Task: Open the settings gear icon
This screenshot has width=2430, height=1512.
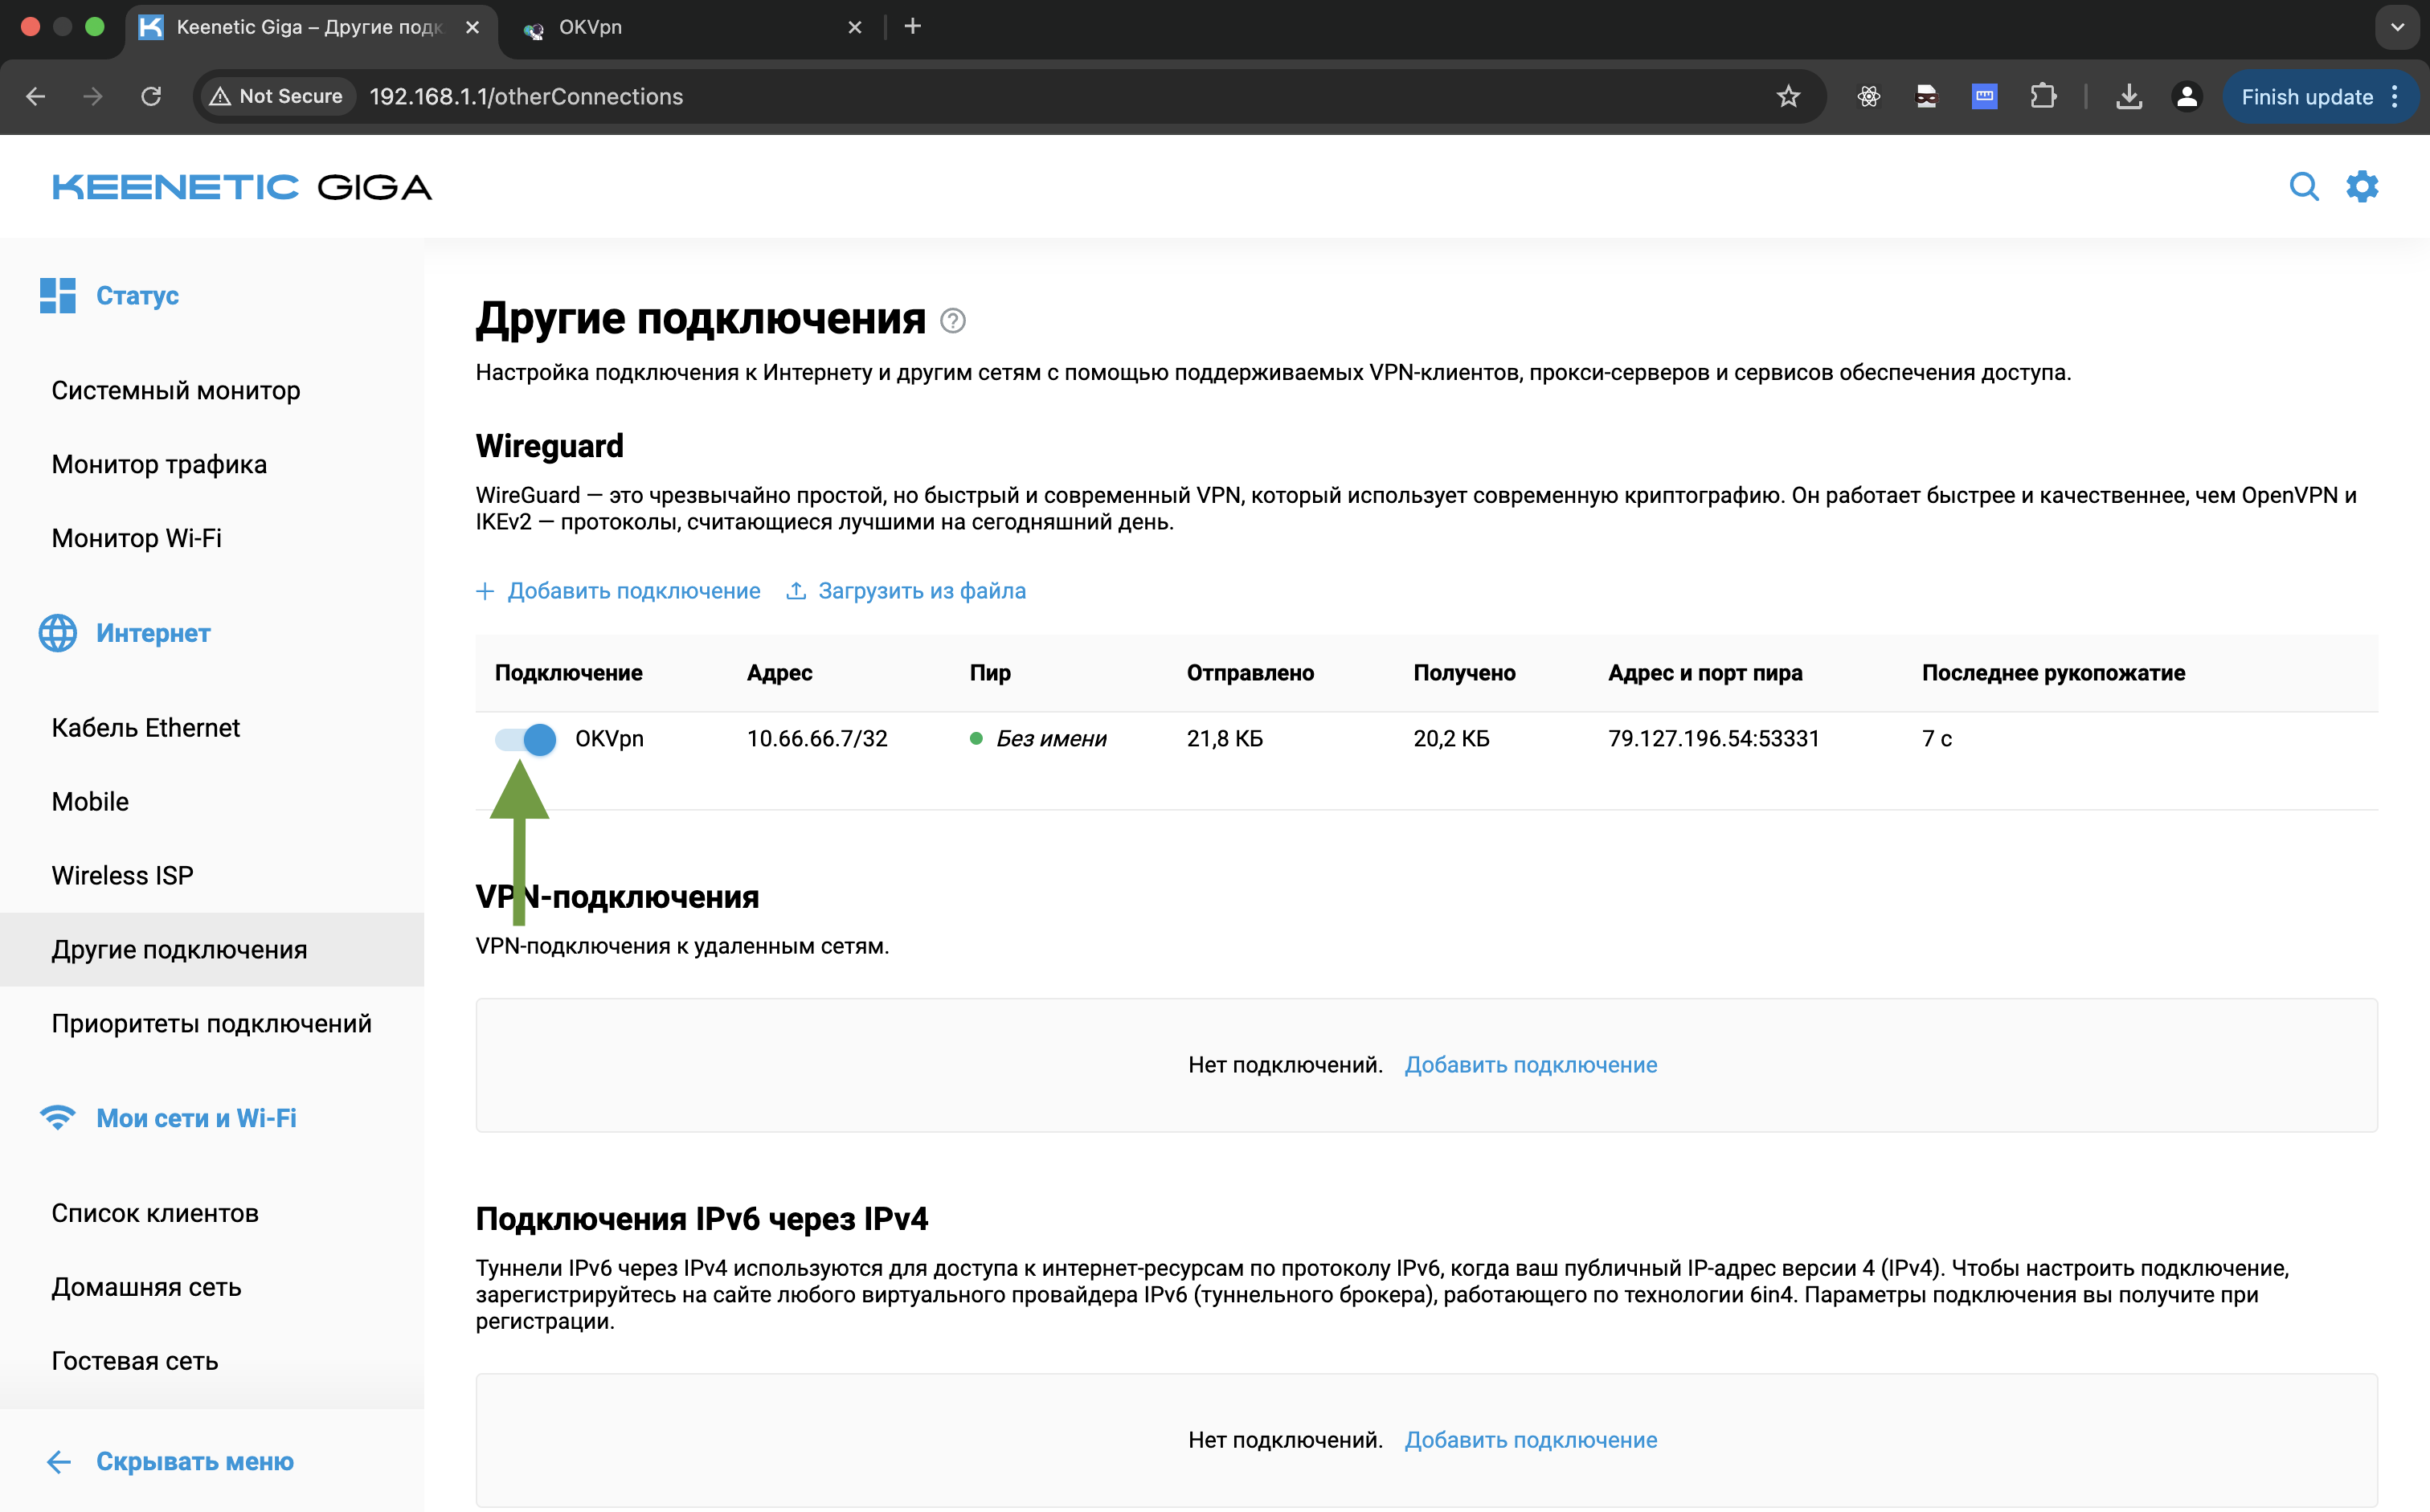Action: tap(2362, 187)
